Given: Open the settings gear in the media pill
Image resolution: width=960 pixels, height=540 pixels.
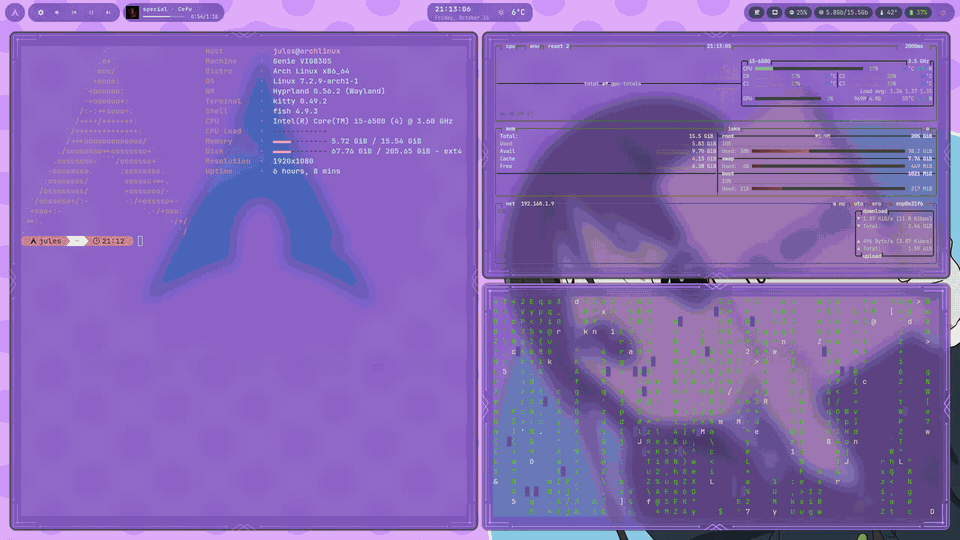Looking at the screenshot, I should point(40,12).
